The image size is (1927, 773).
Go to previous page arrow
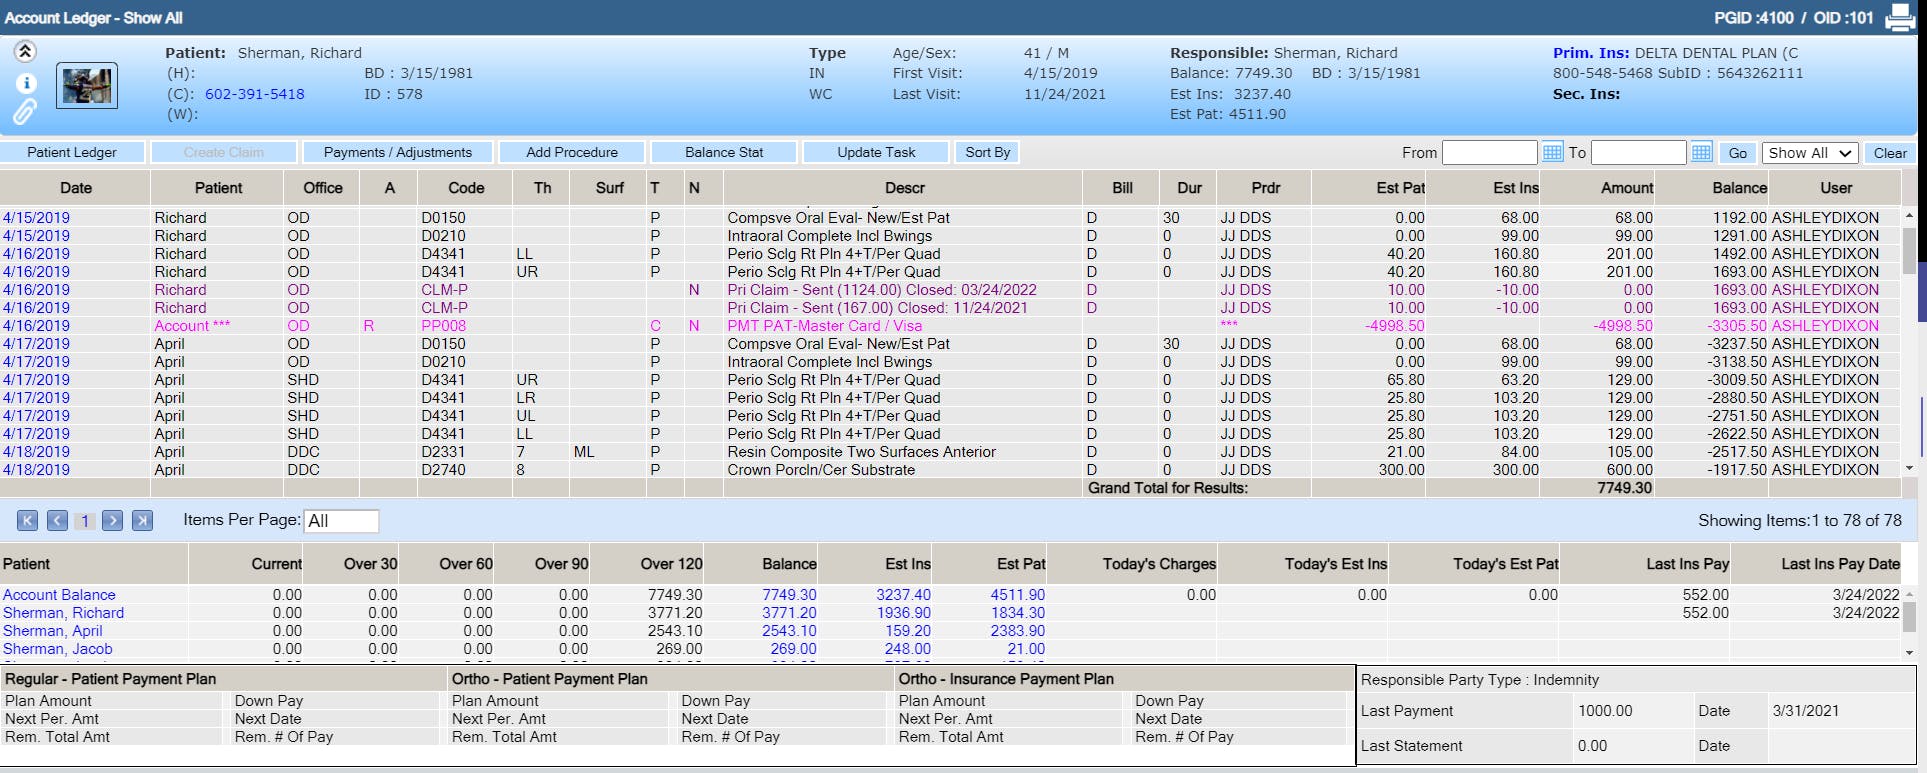[58, 520]
